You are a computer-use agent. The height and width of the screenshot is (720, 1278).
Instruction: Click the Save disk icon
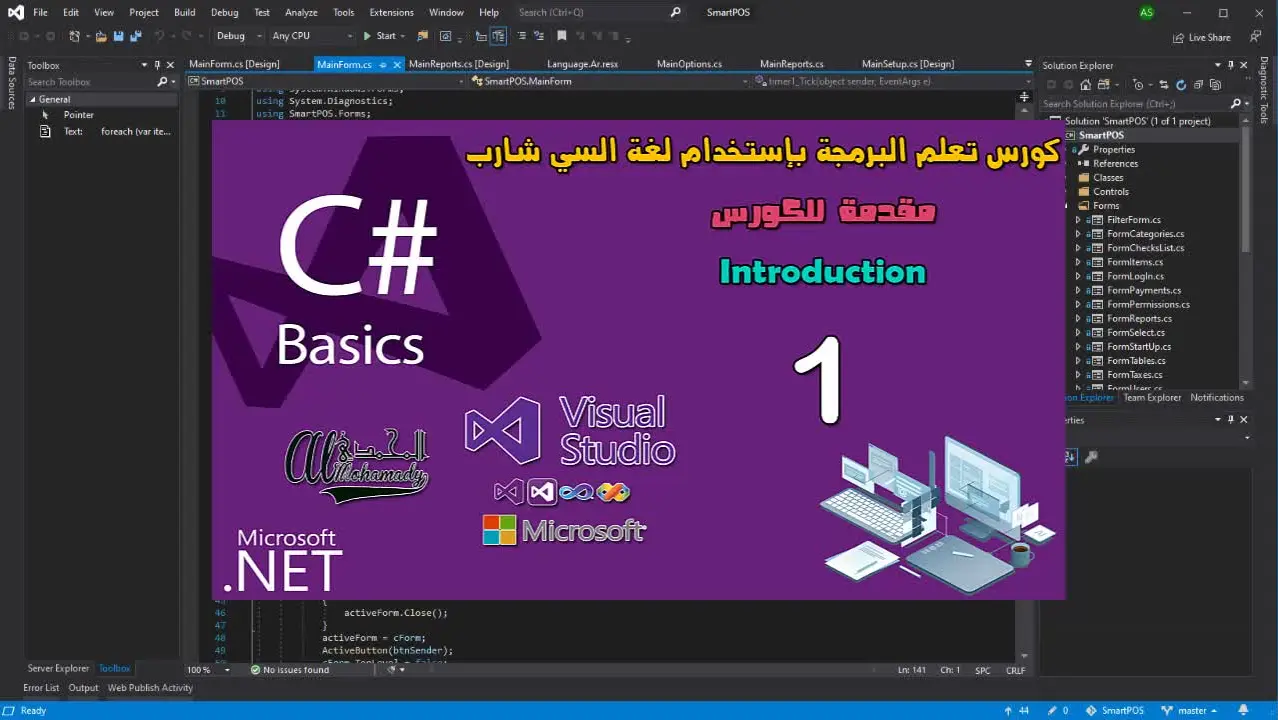pyautogui.click(x=118, y=36)
